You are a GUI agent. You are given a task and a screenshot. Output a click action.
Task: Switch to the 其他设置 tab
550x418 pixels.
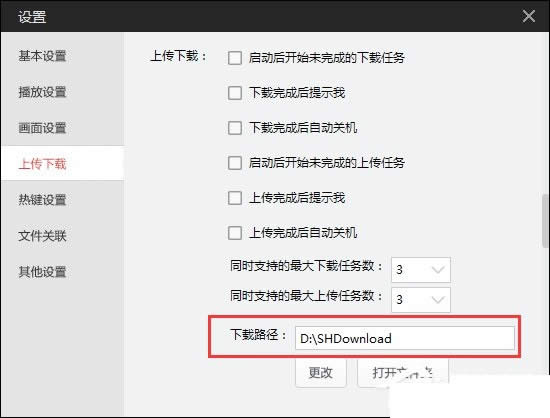point(42,272)
